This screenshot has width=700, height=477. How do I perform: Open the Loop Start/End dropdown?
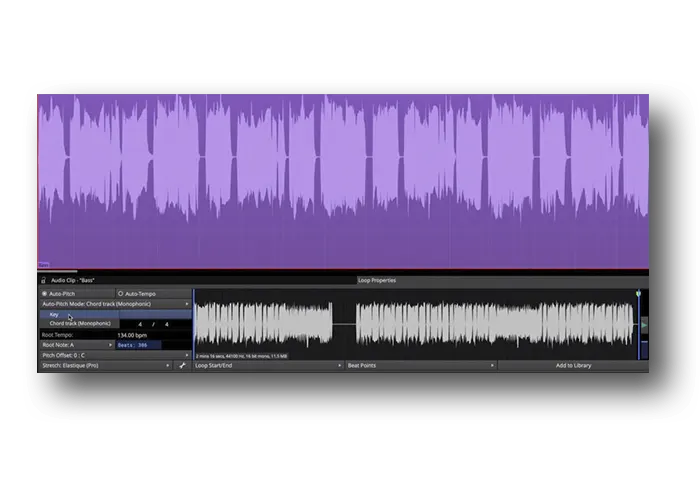point(268,365)
